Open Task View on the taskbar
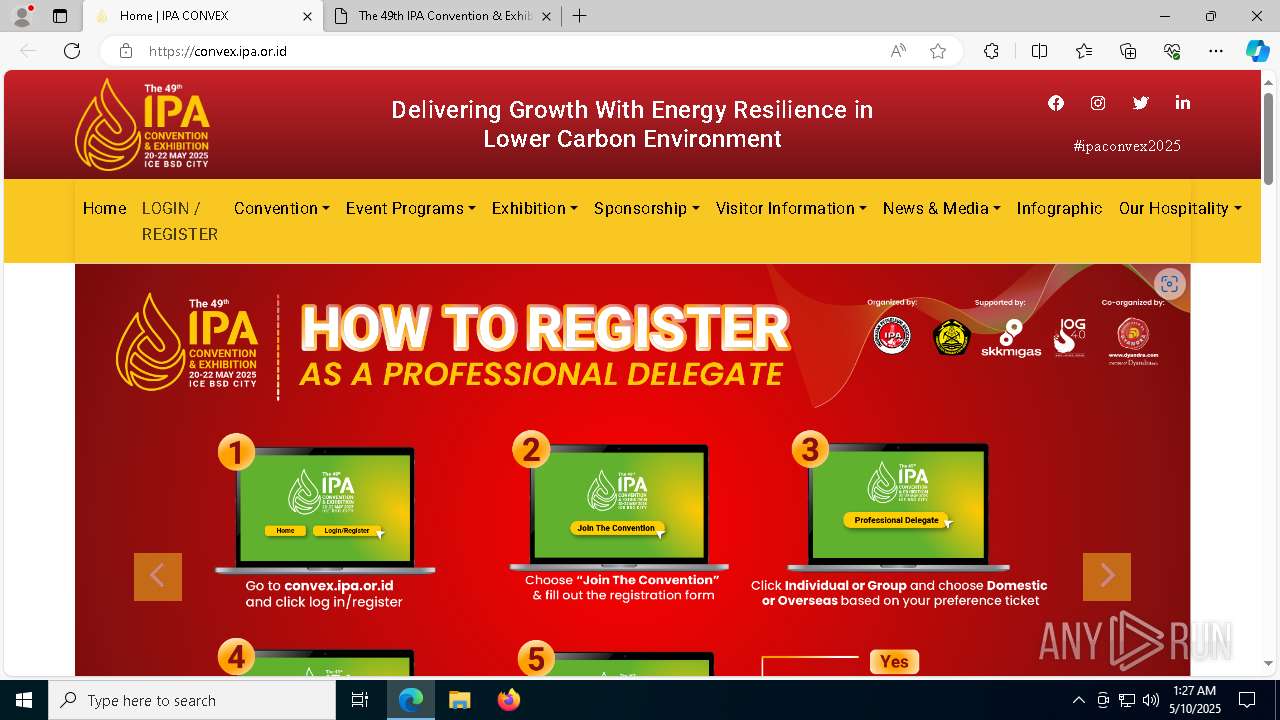The height and width of the screenshot is (720, 1280). tap(361, 700)
